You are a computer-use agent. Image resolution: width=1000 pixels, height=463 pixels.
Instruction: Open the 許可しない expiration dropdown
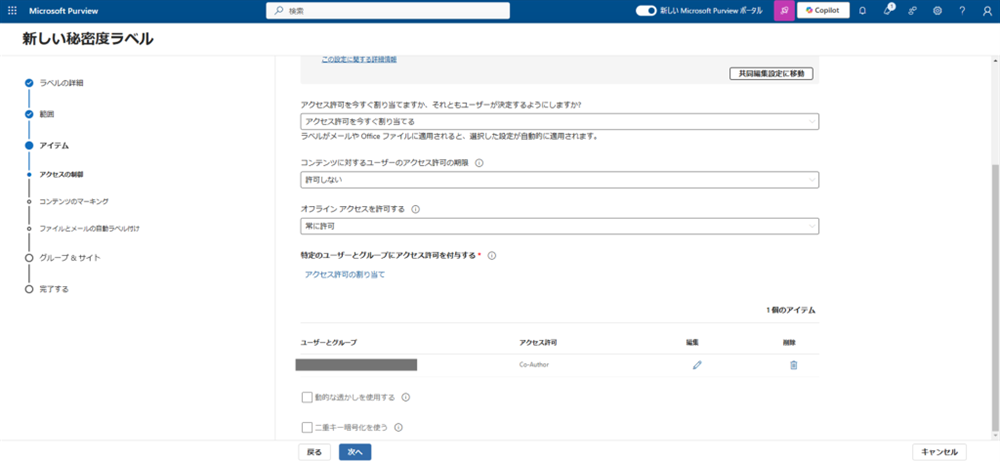coord(559,180)
